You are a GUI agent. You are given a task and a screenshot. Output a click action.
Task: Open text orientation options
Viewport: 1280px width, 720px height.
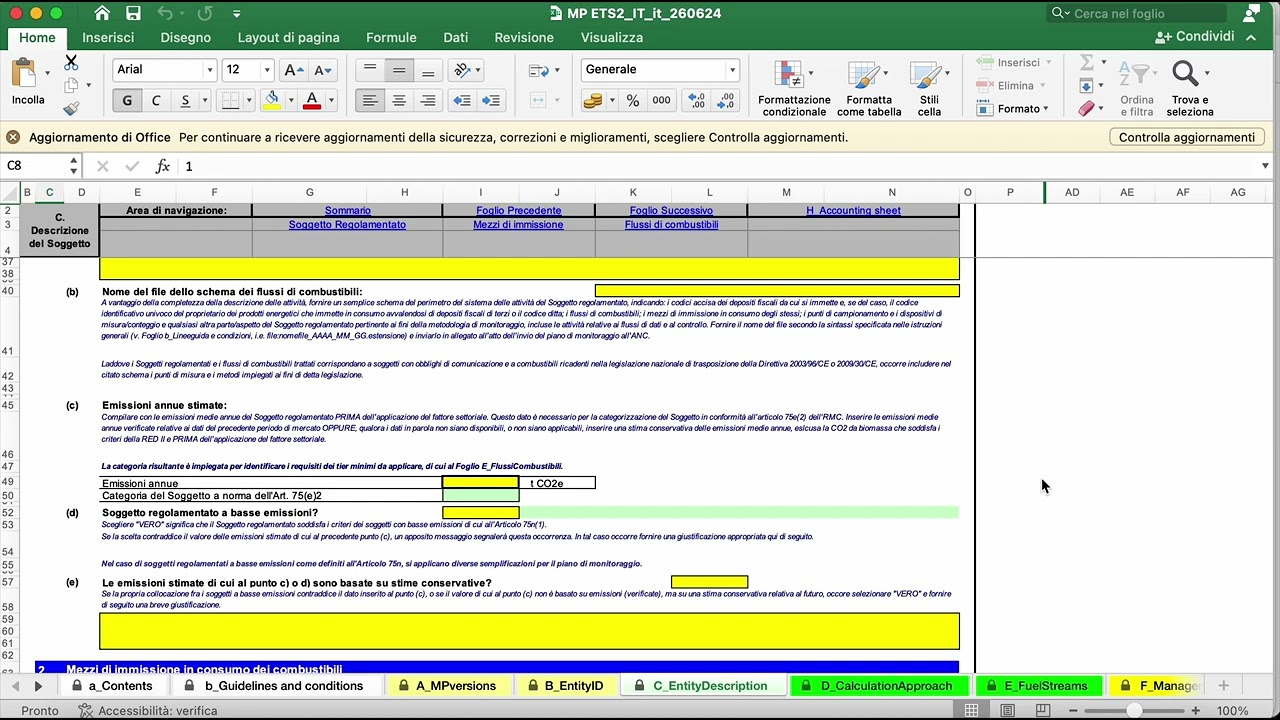tap(462, 70)
